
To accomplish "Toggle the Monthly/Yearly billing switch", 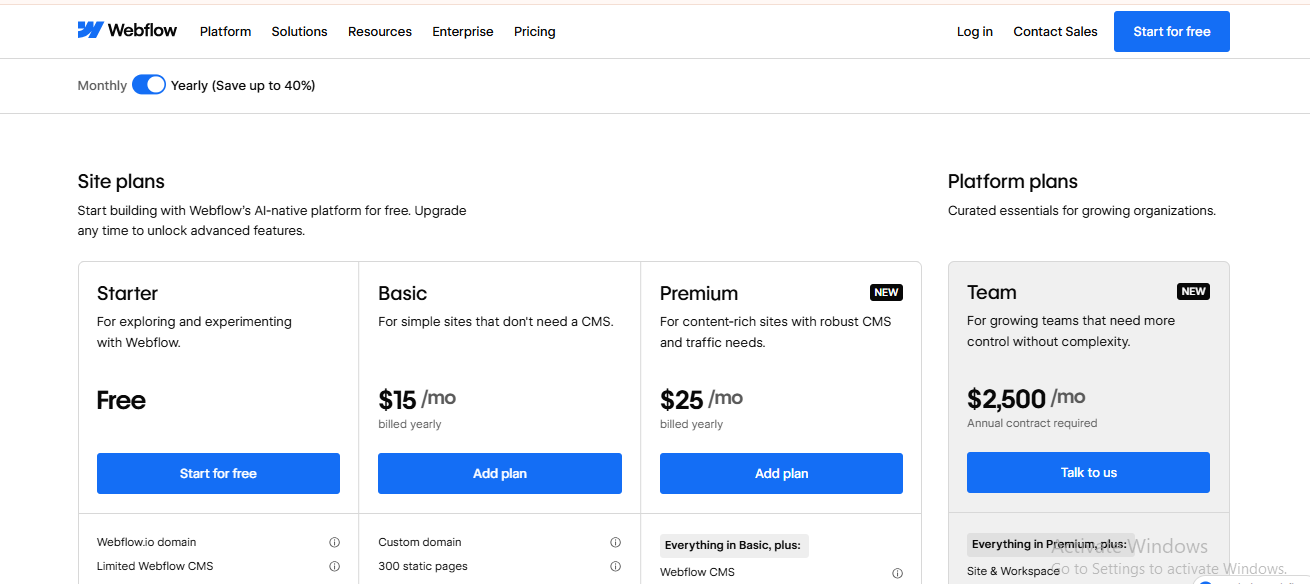I will click(x=149, y=85).
